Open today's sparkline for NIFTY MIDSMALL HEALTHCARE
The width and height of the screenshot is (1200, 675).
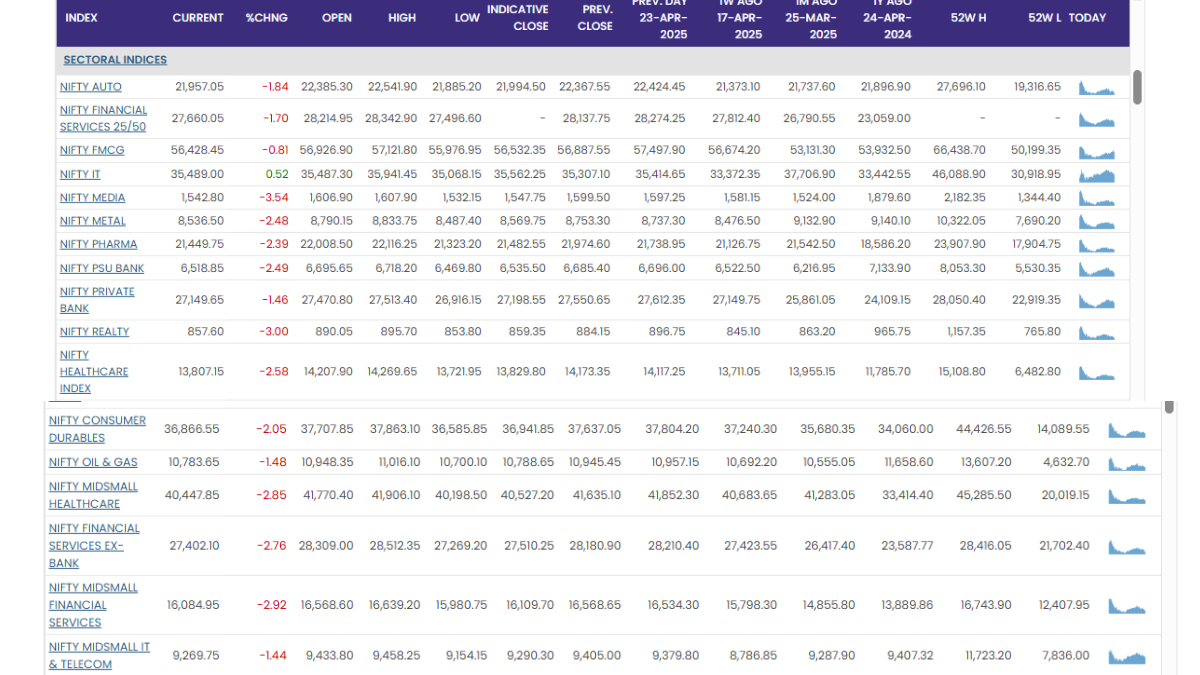[1127, 495]
